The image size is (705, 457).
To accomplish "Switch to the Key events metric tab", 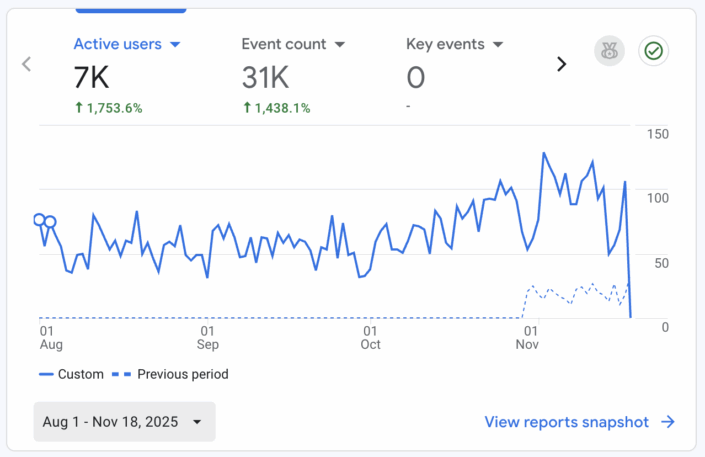I will tap(445, 44).
